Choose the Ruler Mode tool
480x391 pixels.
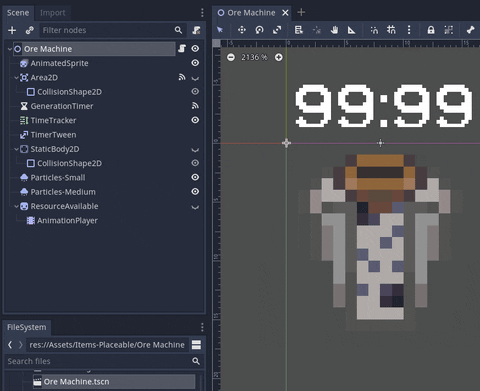click(x=351, y=30)
